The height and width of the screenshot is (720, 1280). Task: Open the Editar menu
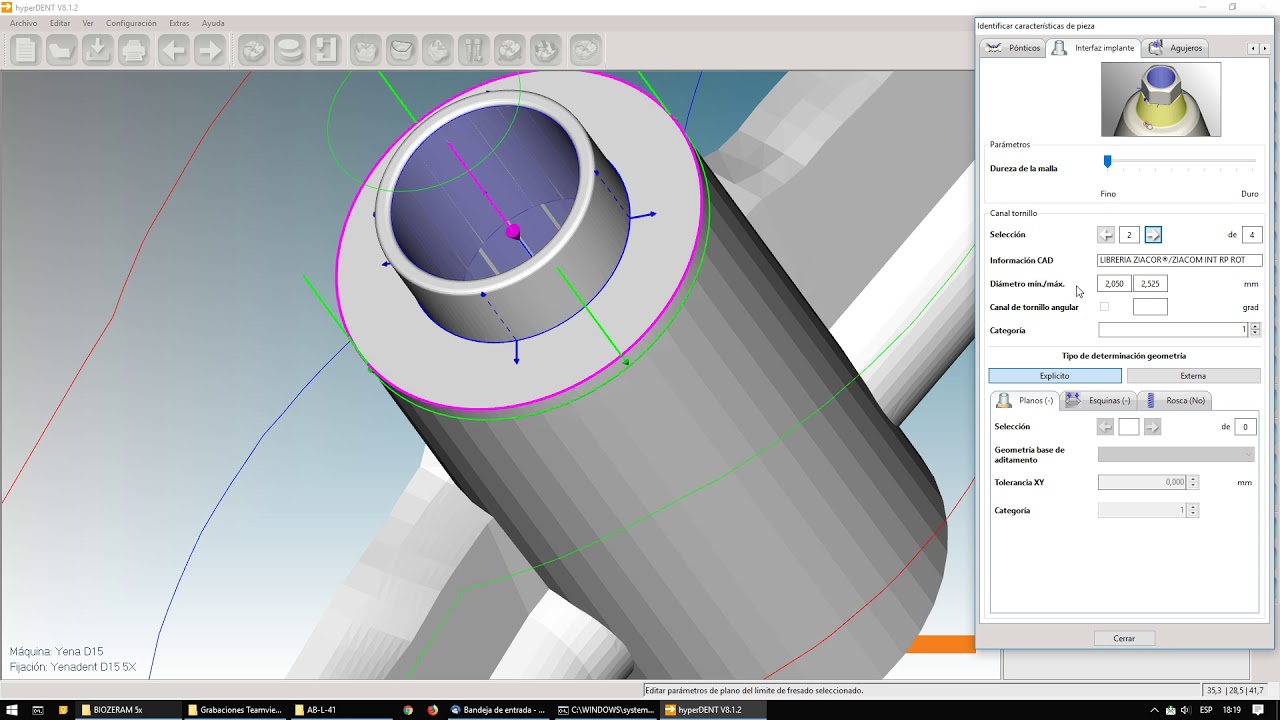[x=60, y=23]
